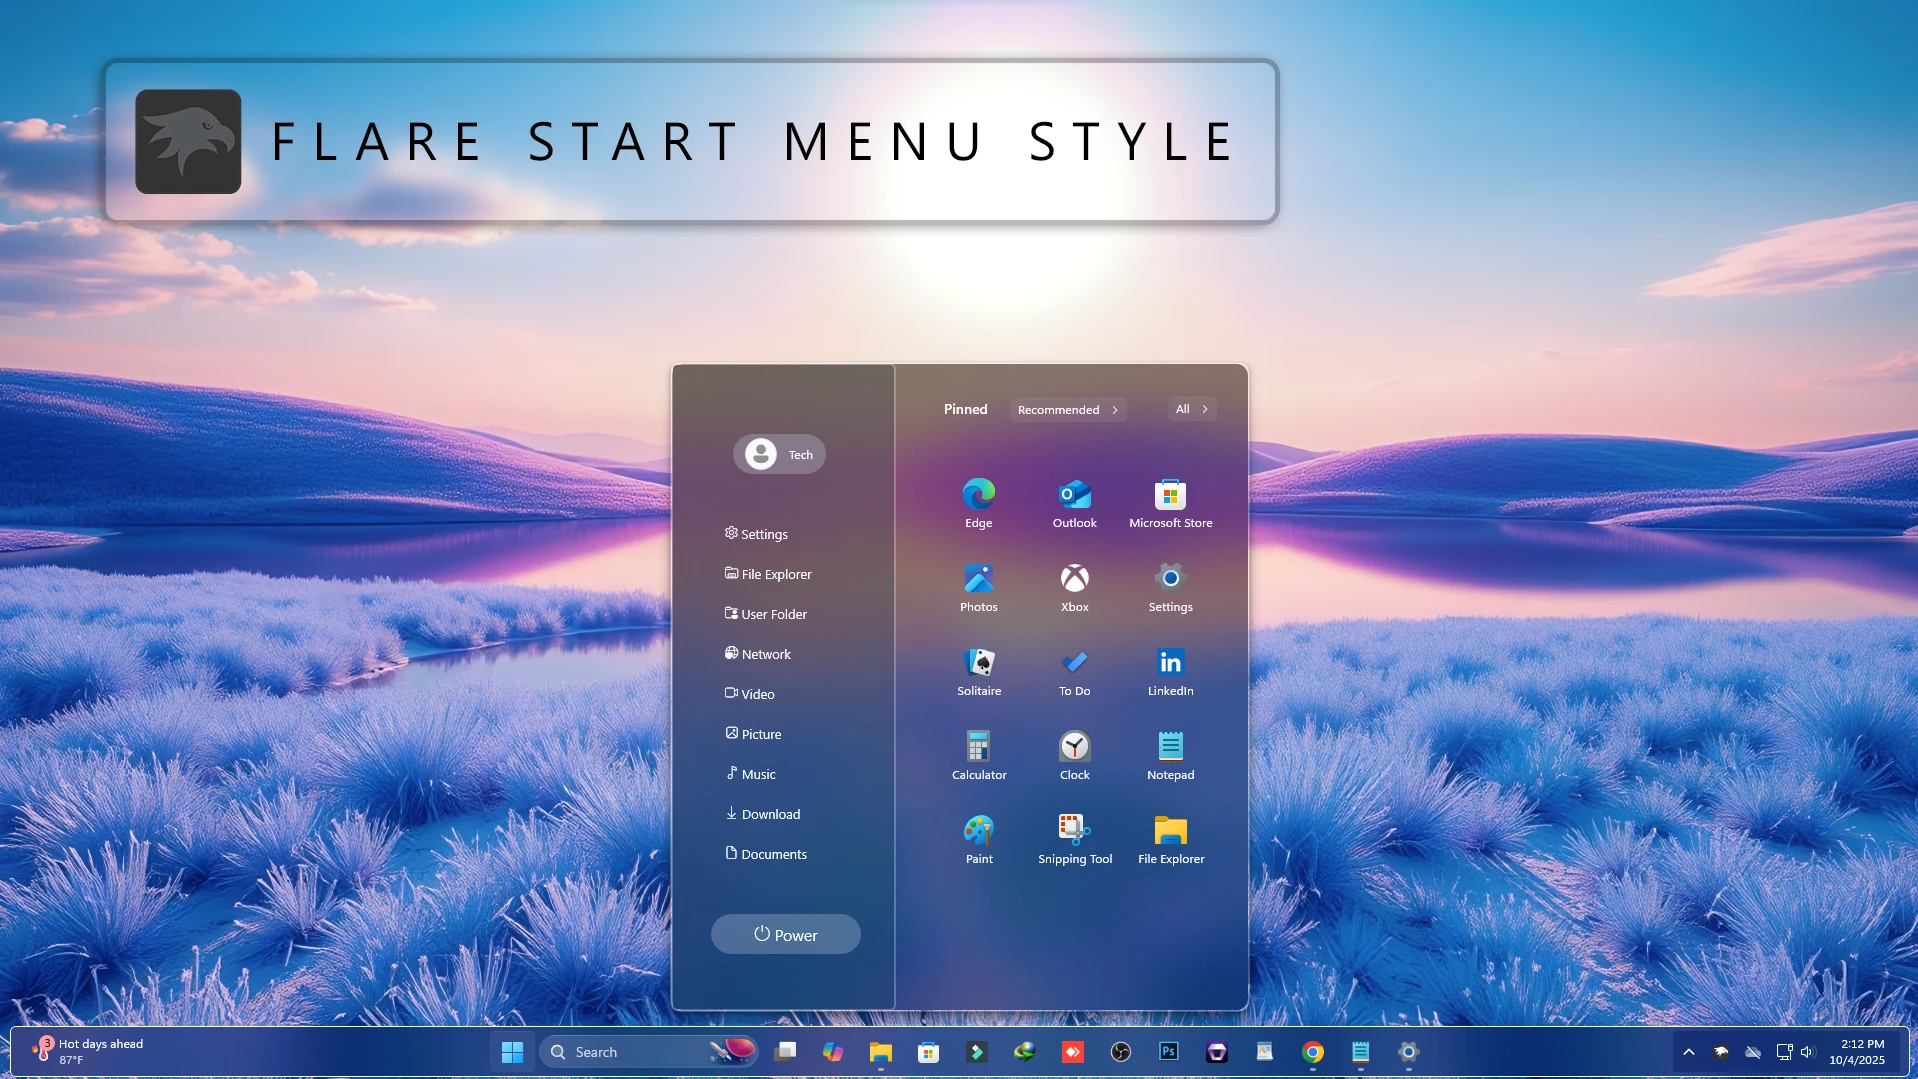Click the Power button
1918x1079 pixels.
coord(785,935)
